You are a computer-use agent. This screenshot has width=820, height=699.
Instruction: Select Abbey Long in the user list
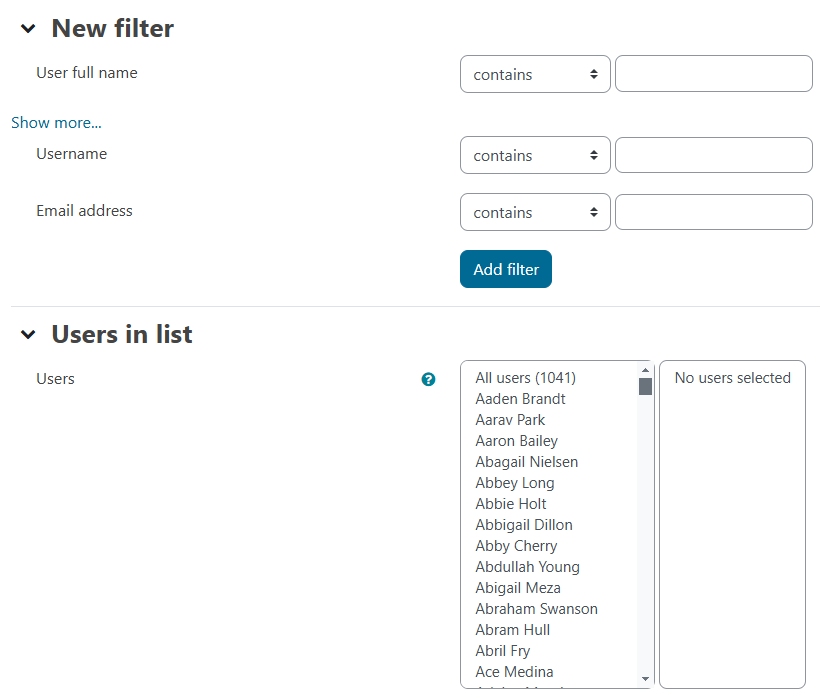coord(515,483)
